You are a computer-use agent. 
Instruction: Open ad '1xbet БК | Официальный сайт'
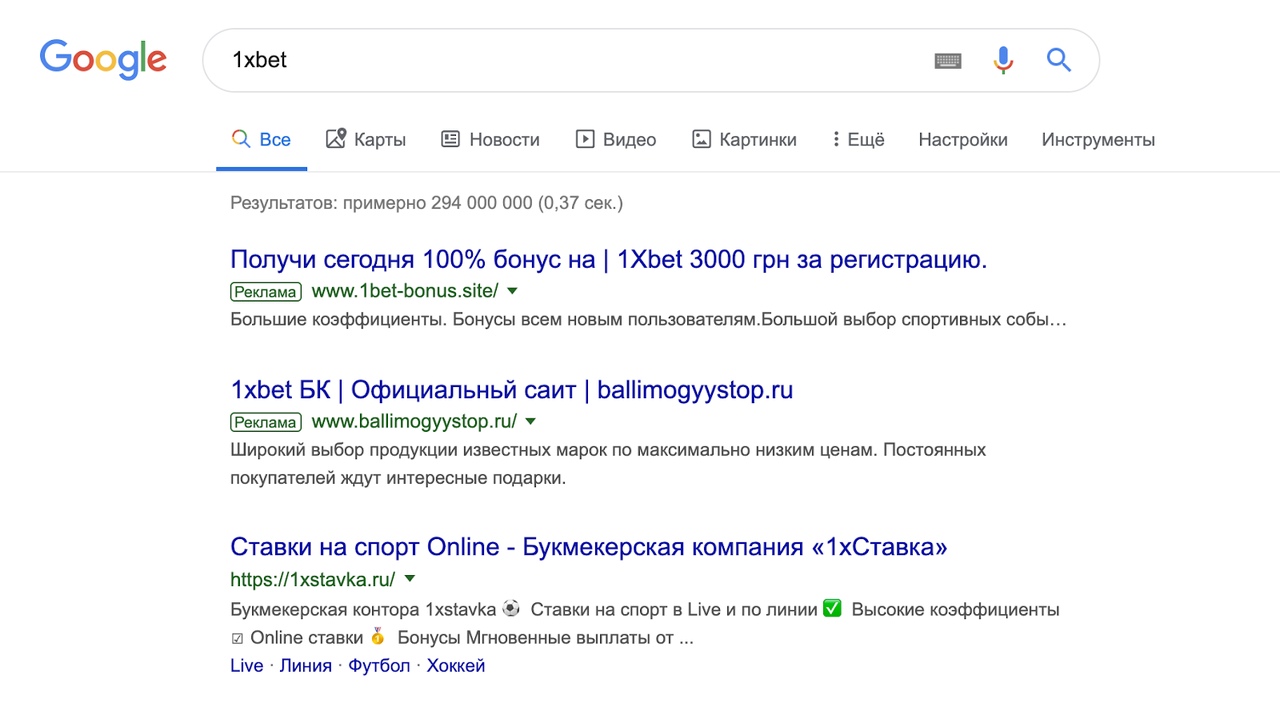(511, 390)
